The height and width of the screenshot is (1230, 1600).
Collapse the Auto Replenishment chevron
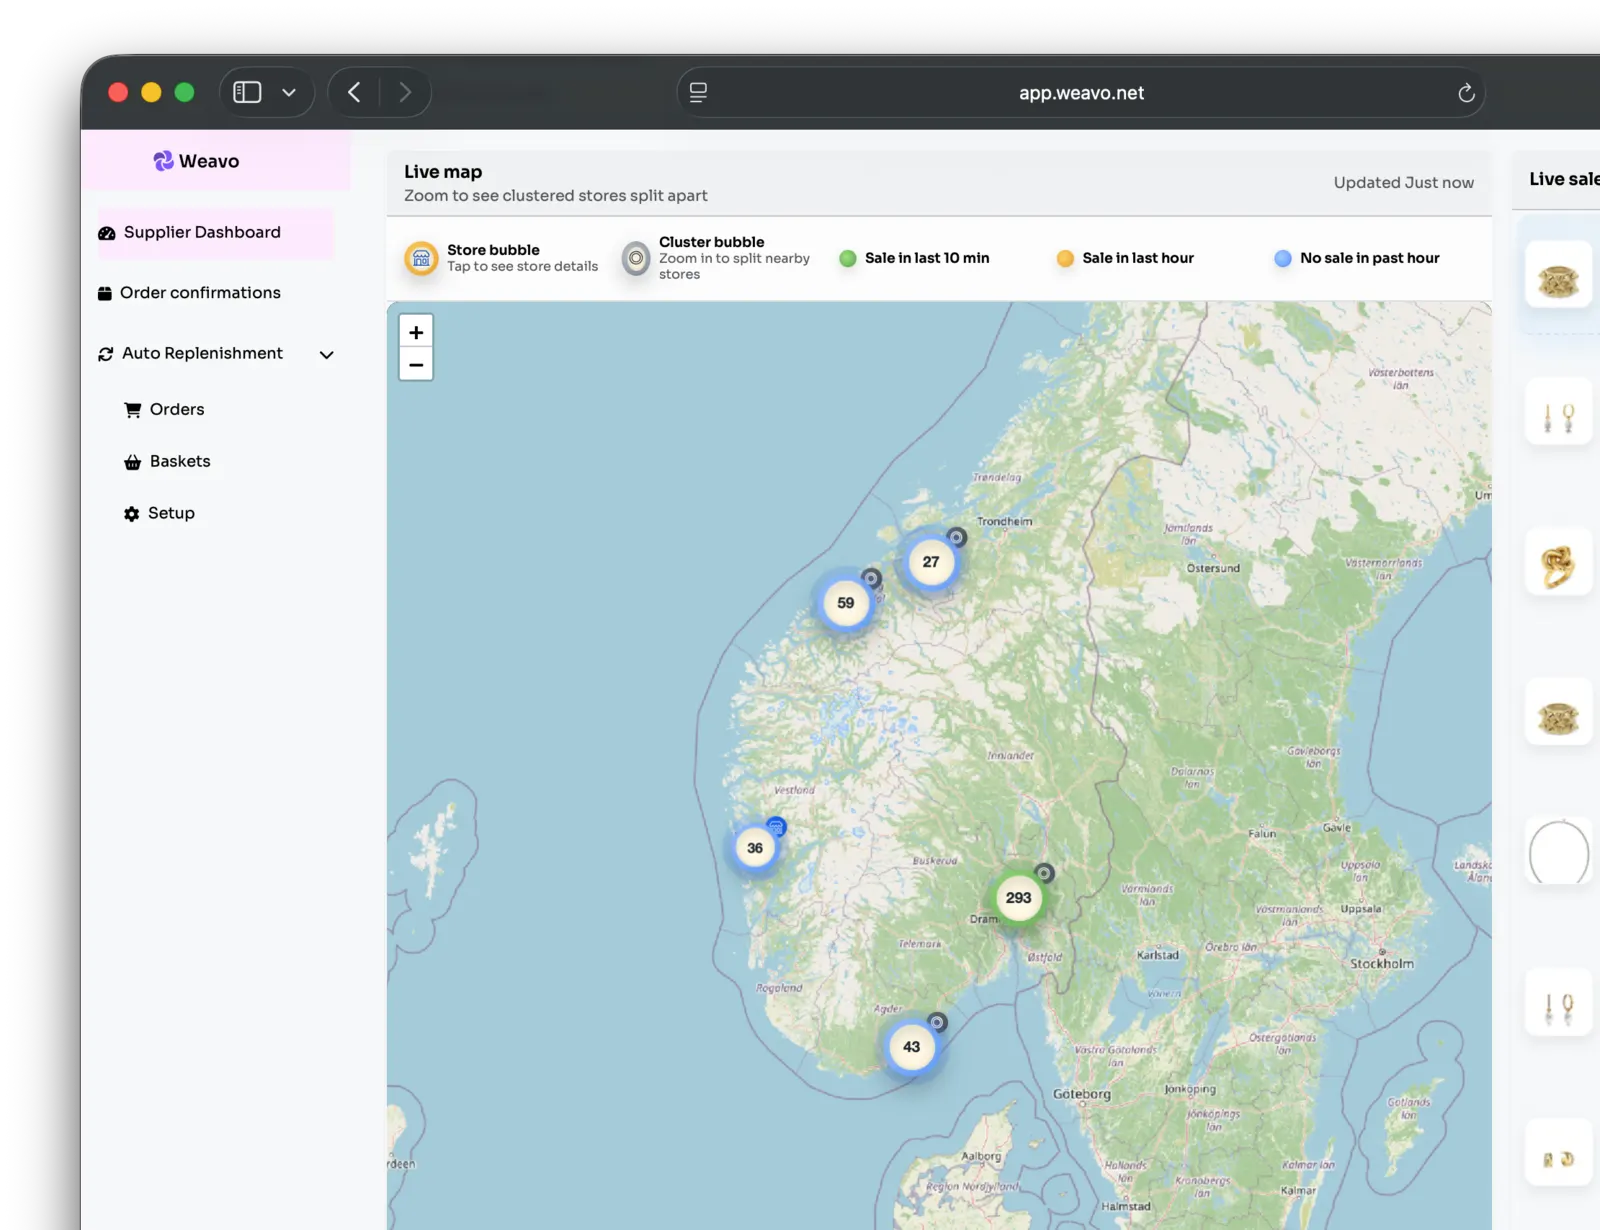point(326,354)
